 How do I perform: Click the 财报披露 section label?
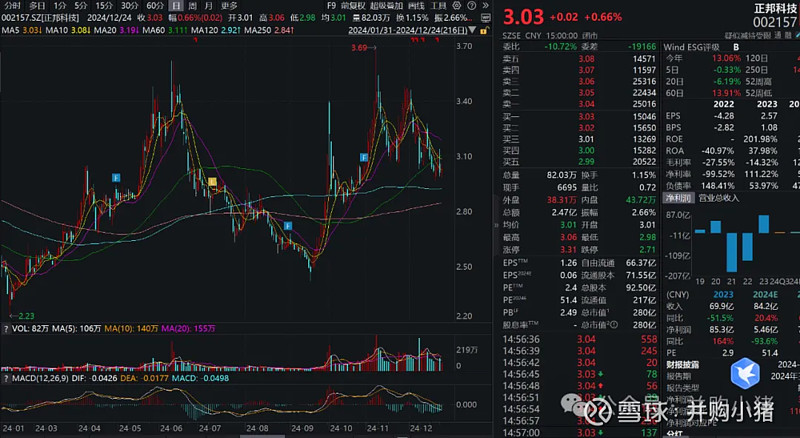point(683,365)
